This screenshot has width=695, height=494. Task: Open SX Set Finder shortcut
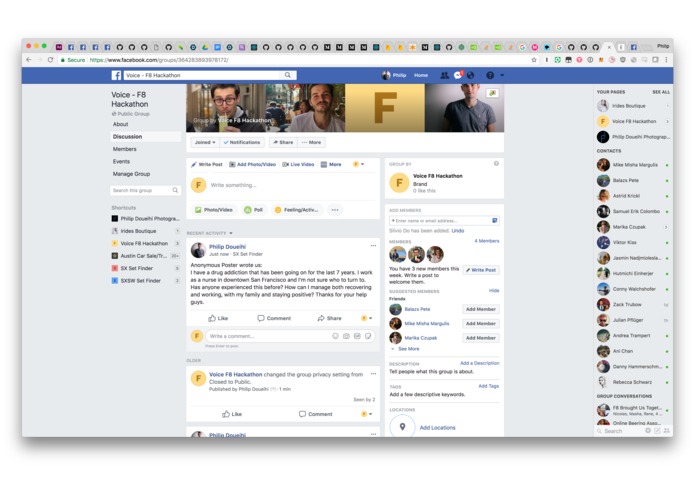137,268
